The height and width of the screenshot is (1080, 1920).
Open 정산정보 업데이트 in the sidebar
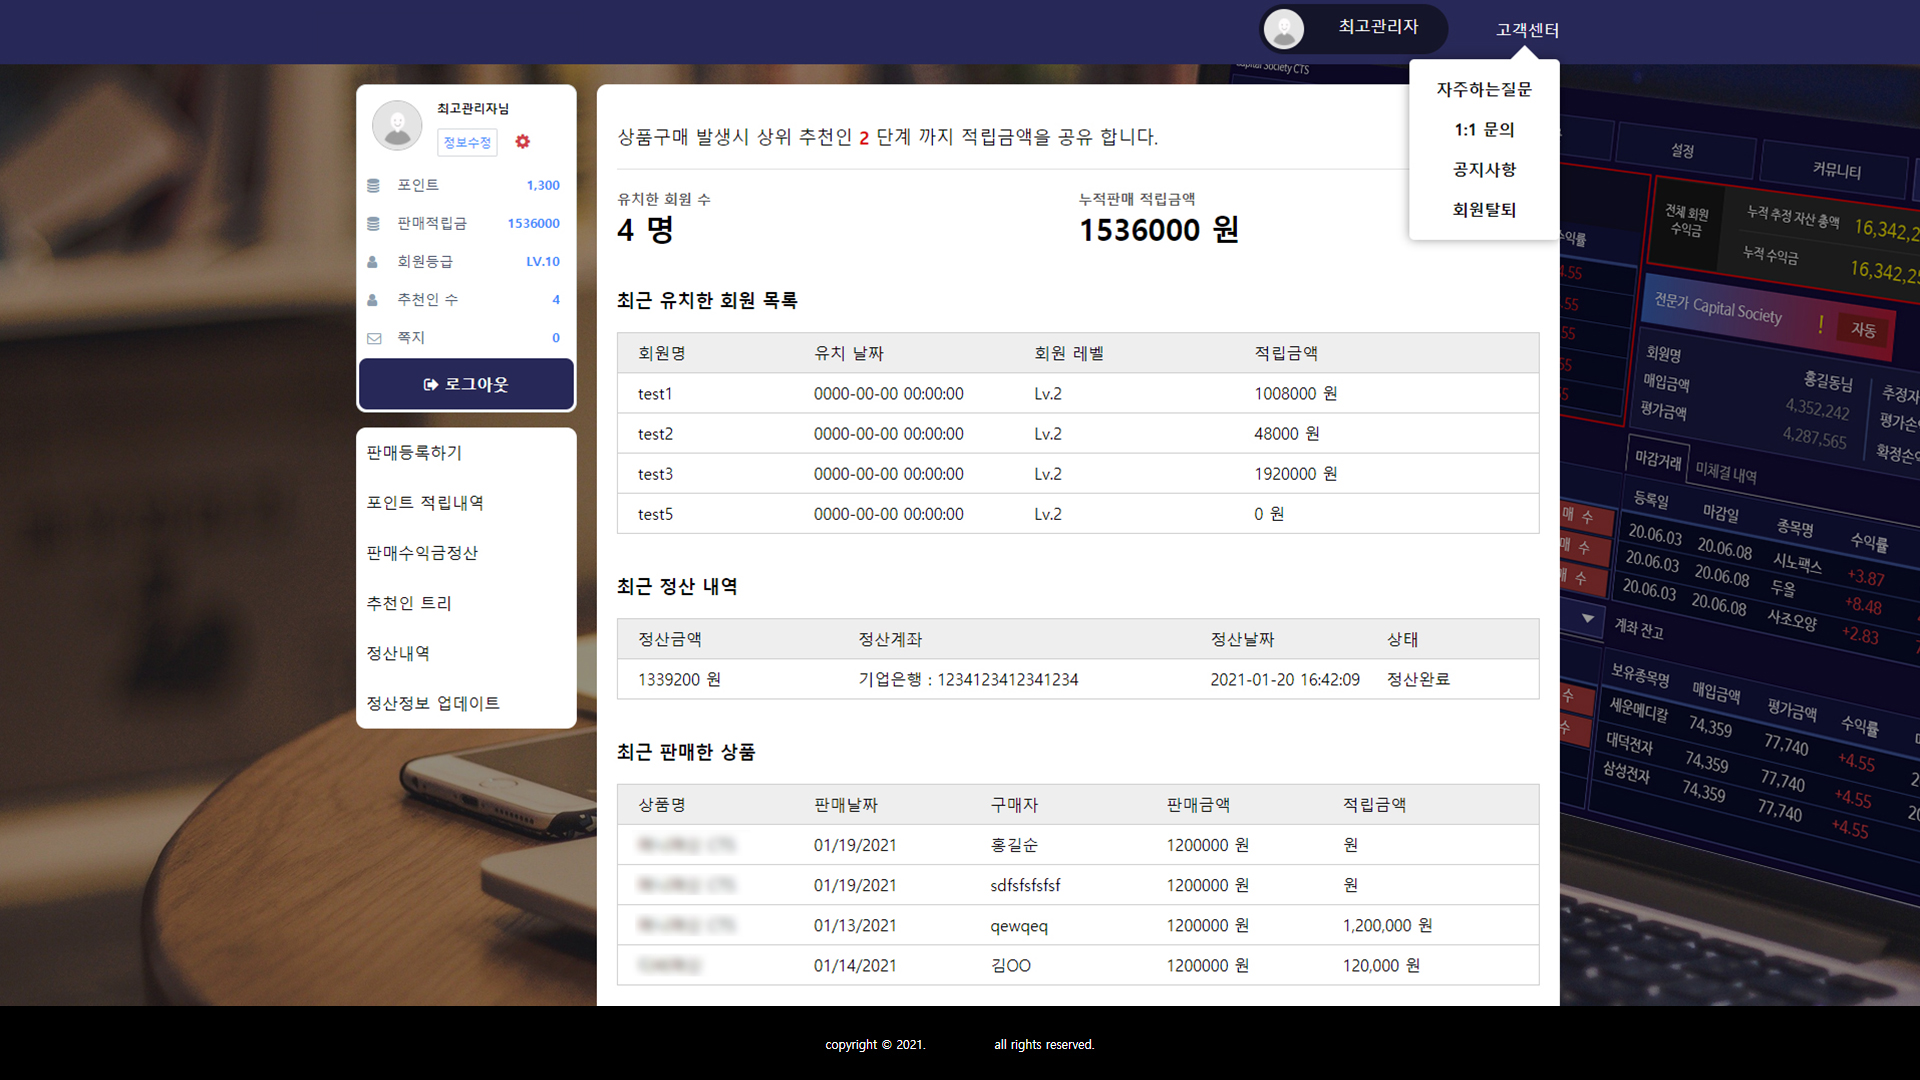tap(433, 703)
